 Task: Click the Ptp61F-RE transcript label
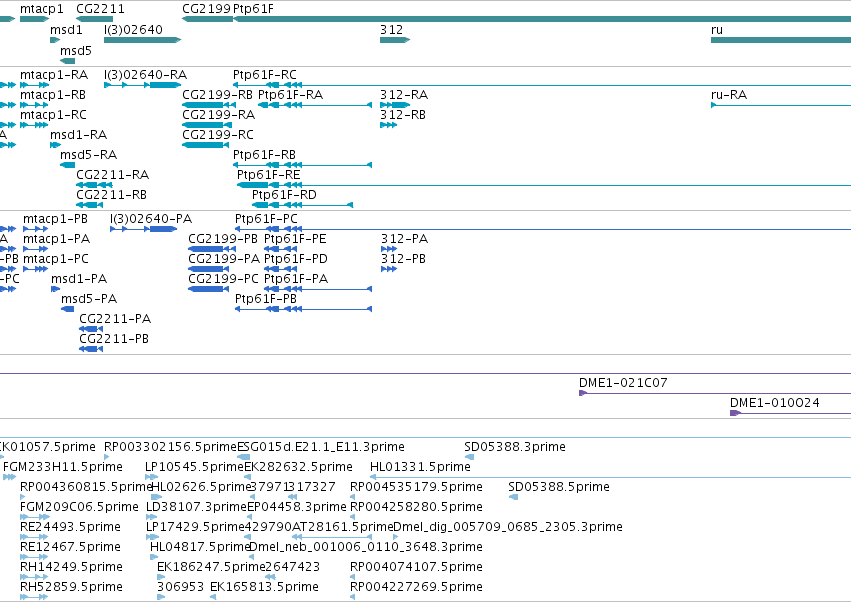coord(268,175)
